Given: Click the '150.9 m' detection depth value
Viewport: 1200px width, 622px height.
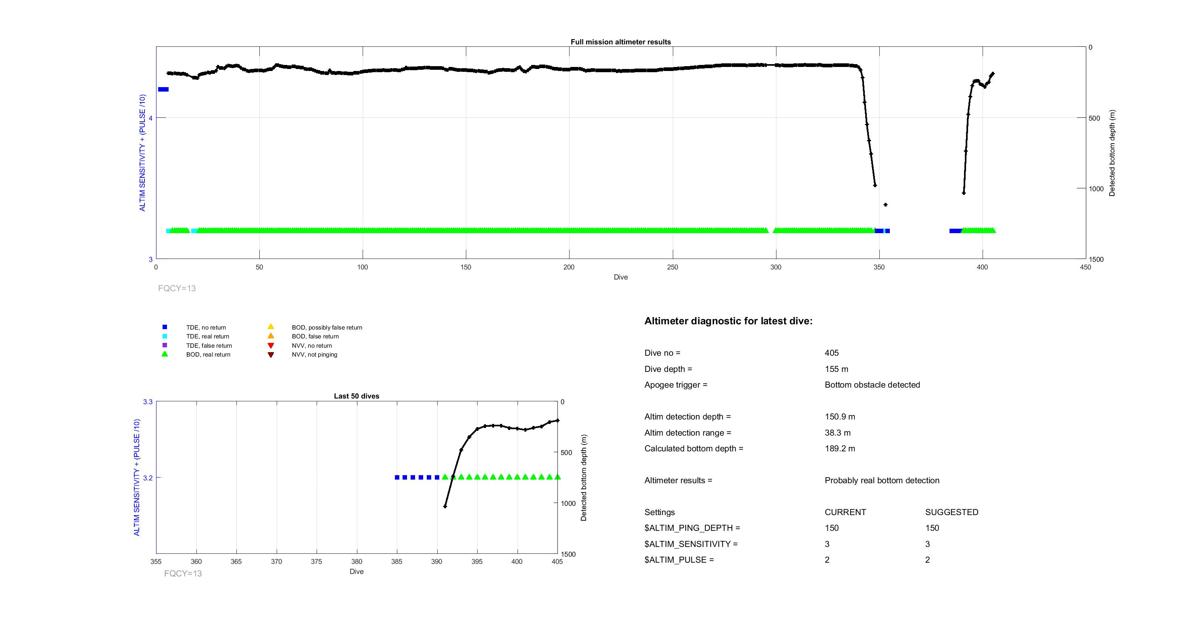Looking at the screenshot, I should click(840, 417).
